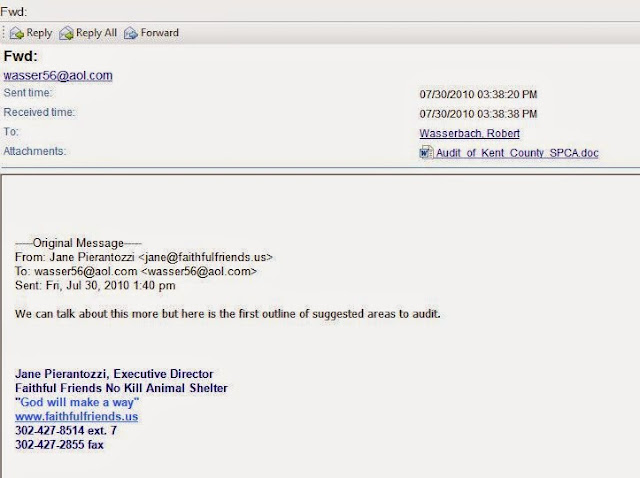This screenshot has height=478, width=640.
Task: Click the sentence about suggested areas to audit
Action: [228, 314]
